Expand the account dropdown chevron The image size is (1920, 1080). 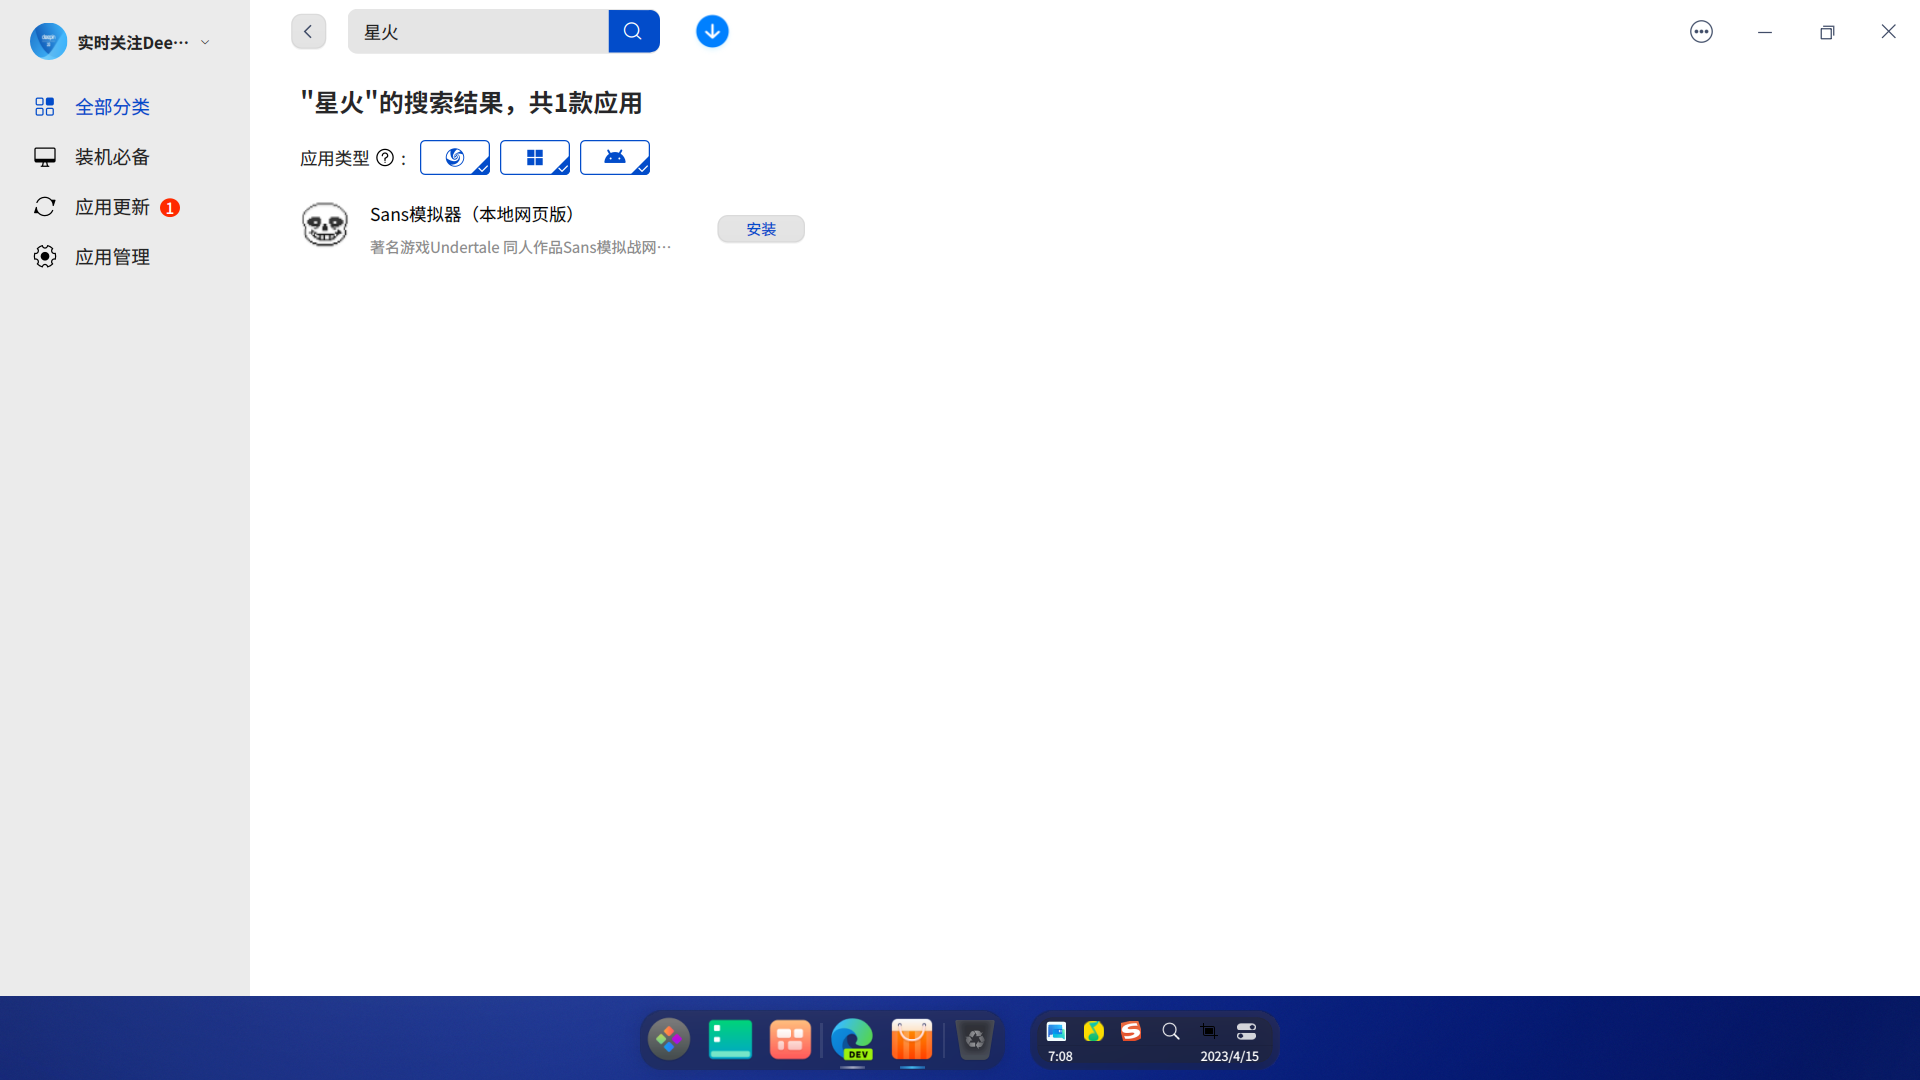(205, 42)
